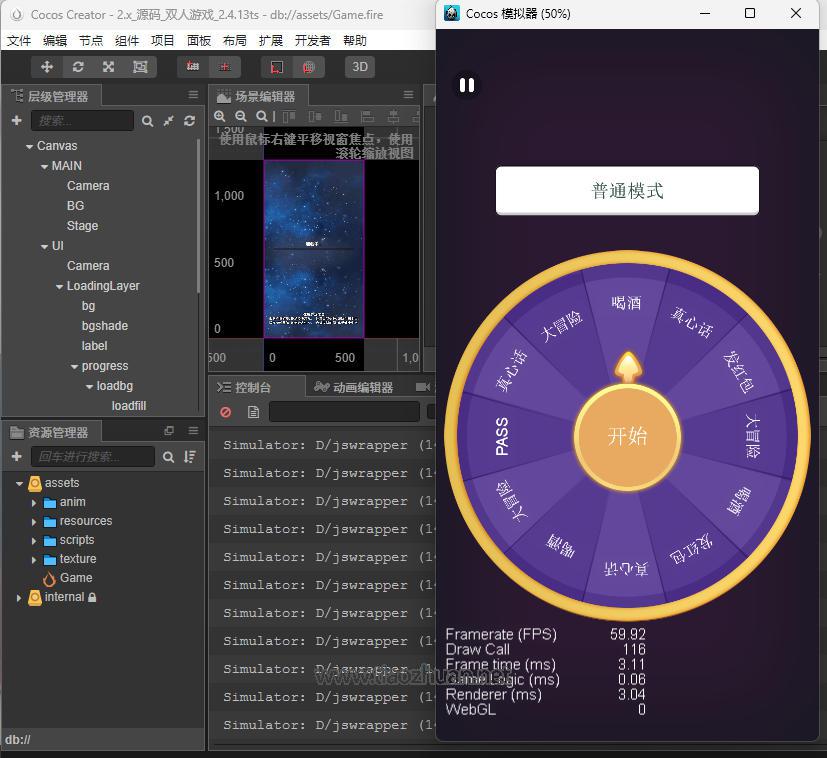This screenshot has height=758, width=827.
Task: Pause the game in the simulator
Action: click(466, 86)
